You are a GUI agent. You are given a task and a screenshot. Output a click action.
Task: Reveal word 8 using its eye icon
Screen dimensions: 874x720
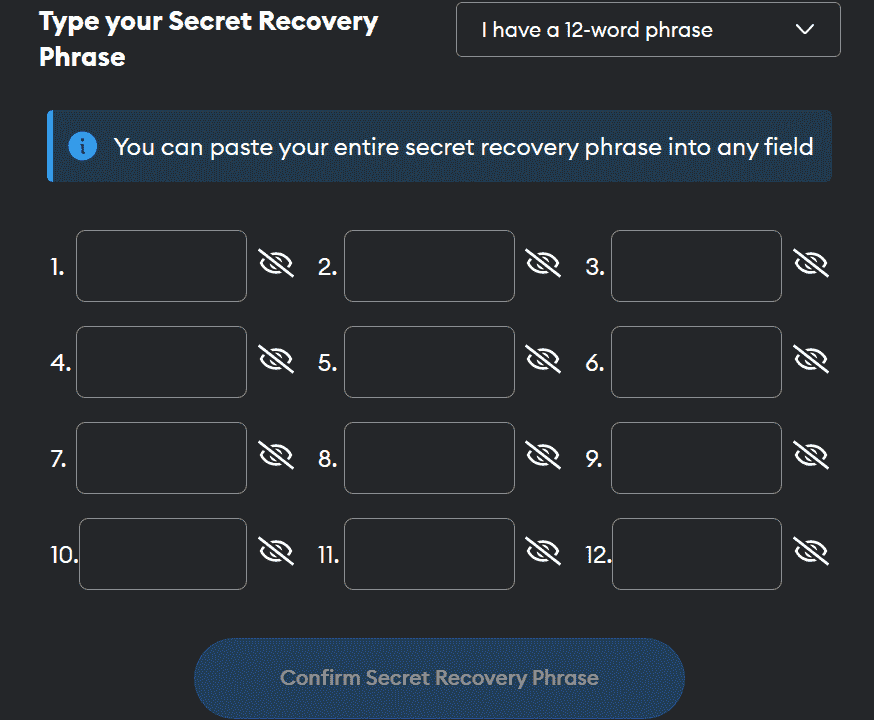(543, 456)
